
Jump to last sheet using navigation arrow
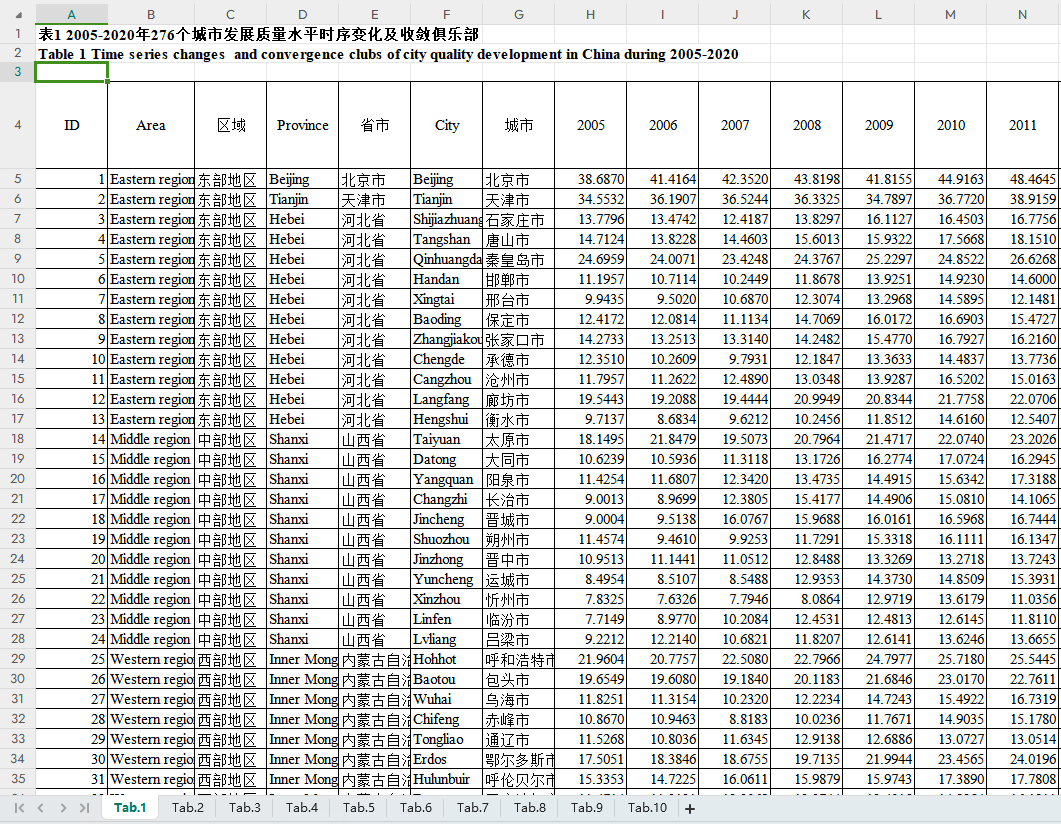coord(85,808)
